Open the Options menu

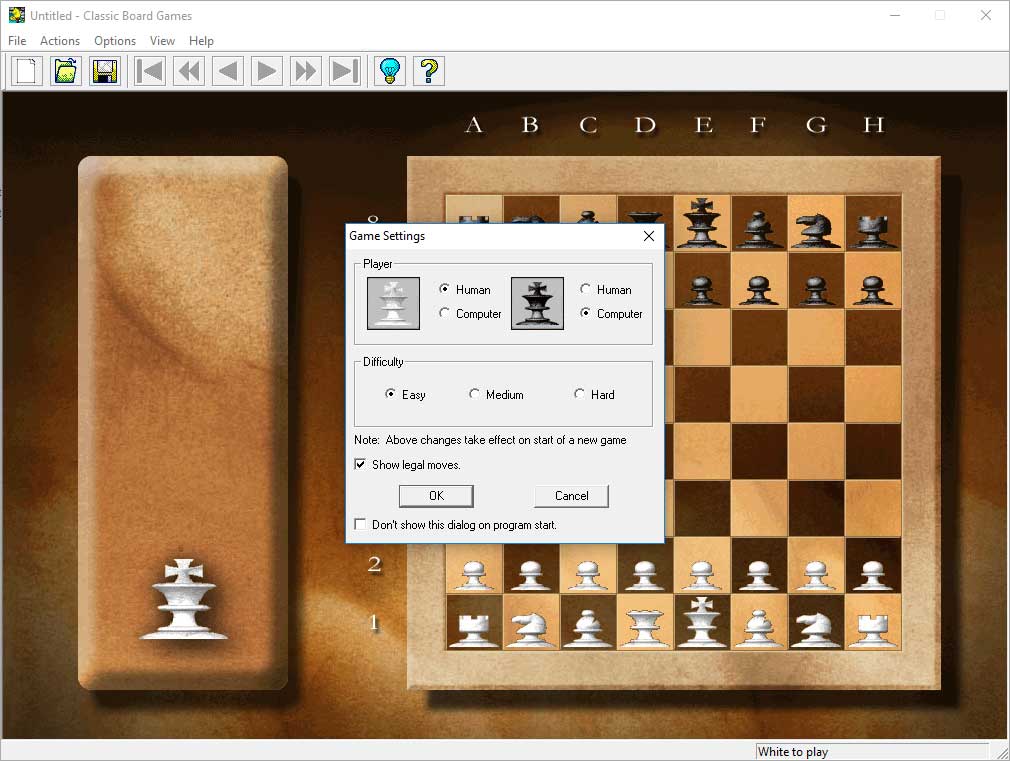tap(115, 41)
